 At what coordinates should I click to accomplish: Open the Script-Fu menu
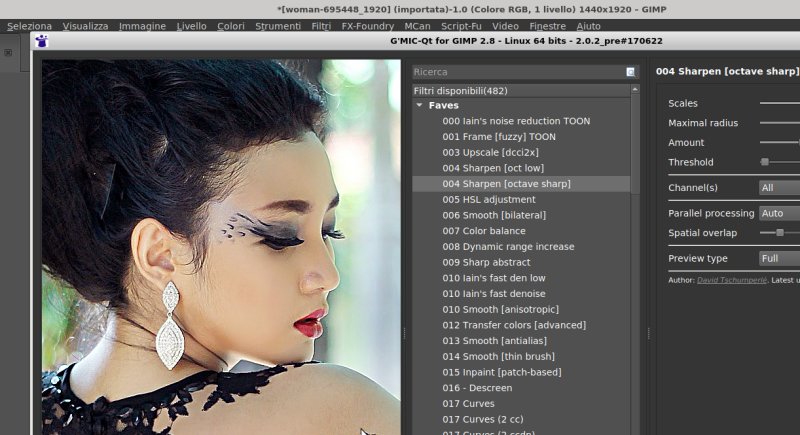(x=461, y=26)
